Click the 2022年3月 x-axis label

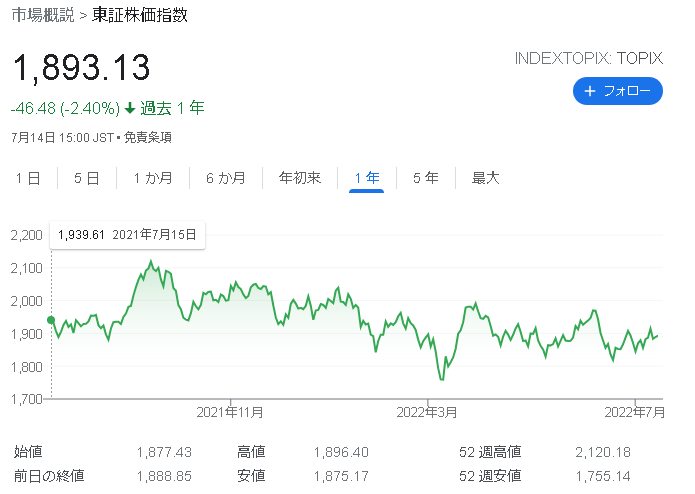(x=428, y=411)
